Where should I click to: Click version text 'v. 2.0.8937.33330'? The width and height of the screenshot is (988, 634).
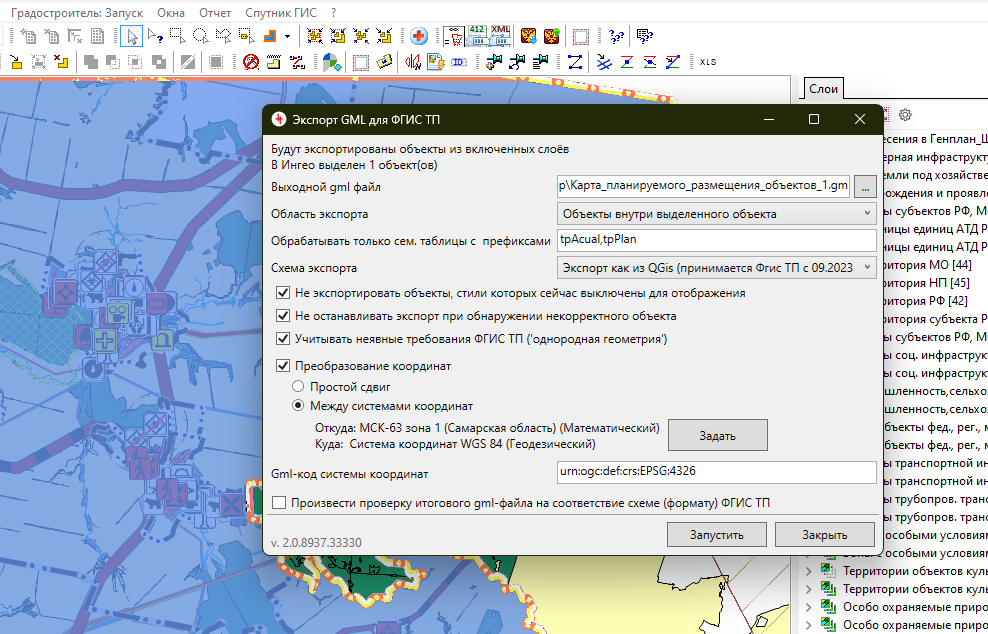(316, 543)
